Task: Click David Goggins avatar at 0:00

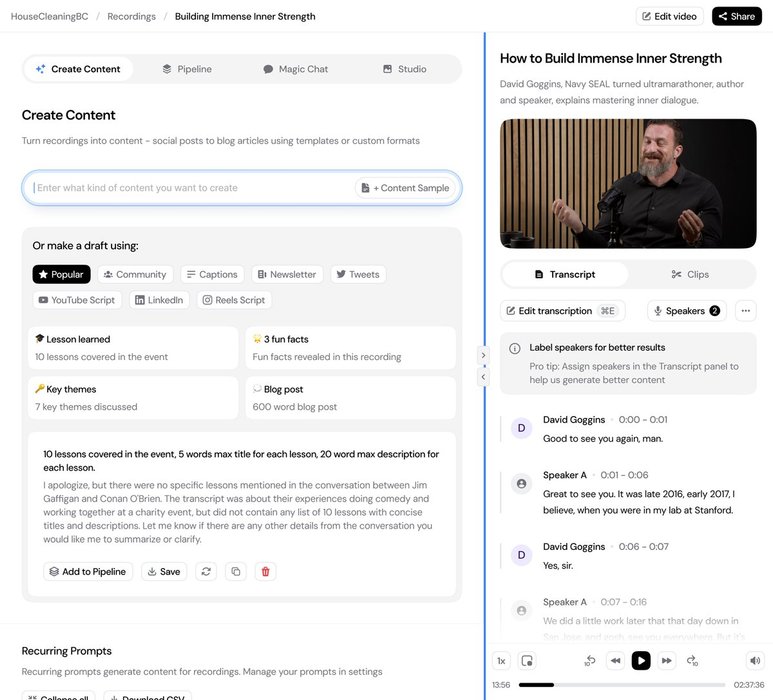Action: (521, 428)
